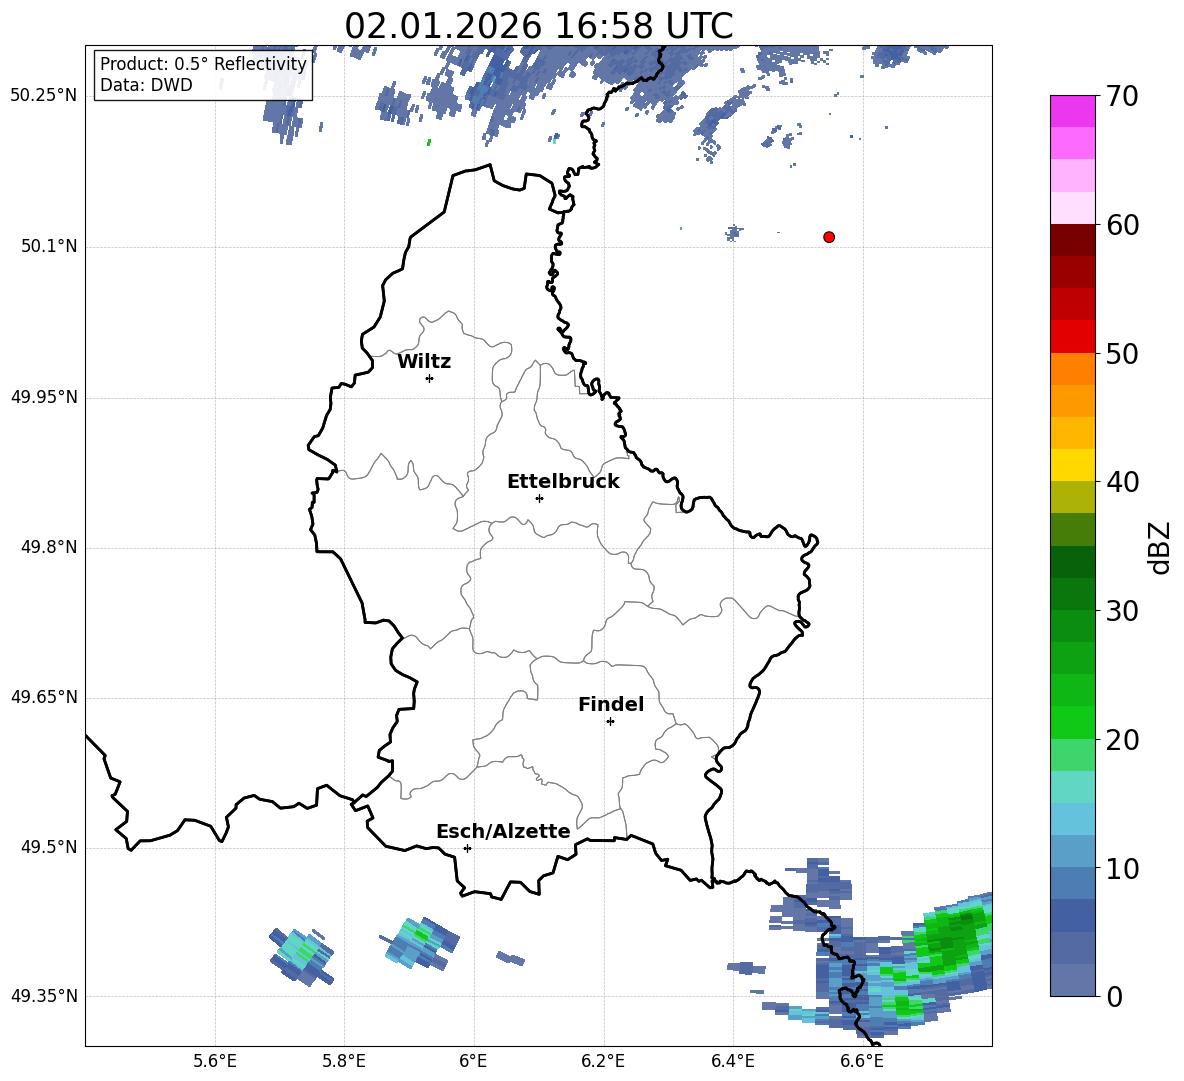Image resolution: width=1184 pixels, height=1081 pixels.
Task: Click the latitude label 49.65°N
Action: pos(44,697)
